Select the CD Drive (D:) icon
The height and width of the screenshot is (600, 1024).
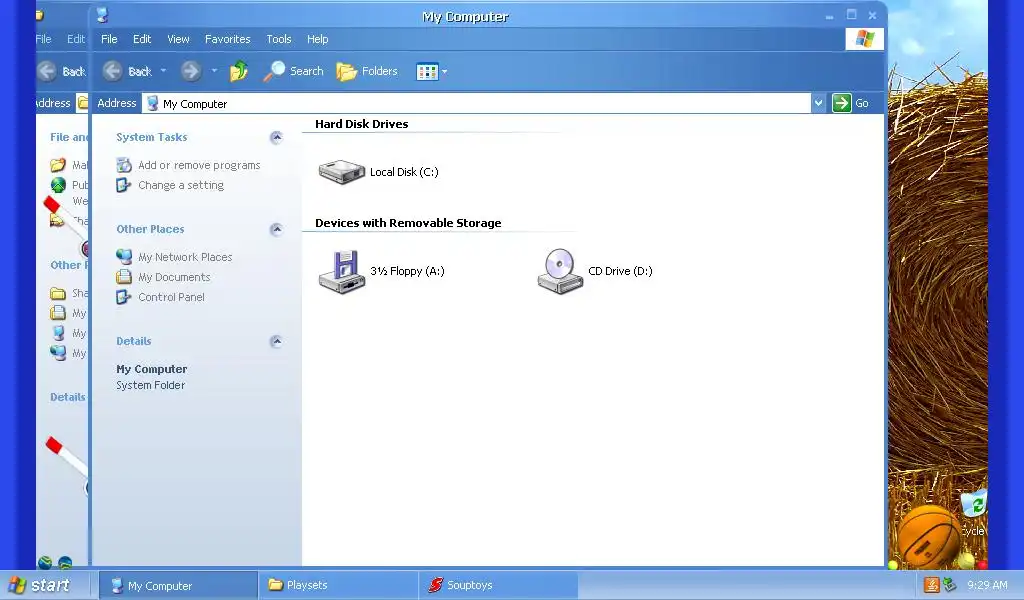560,272
